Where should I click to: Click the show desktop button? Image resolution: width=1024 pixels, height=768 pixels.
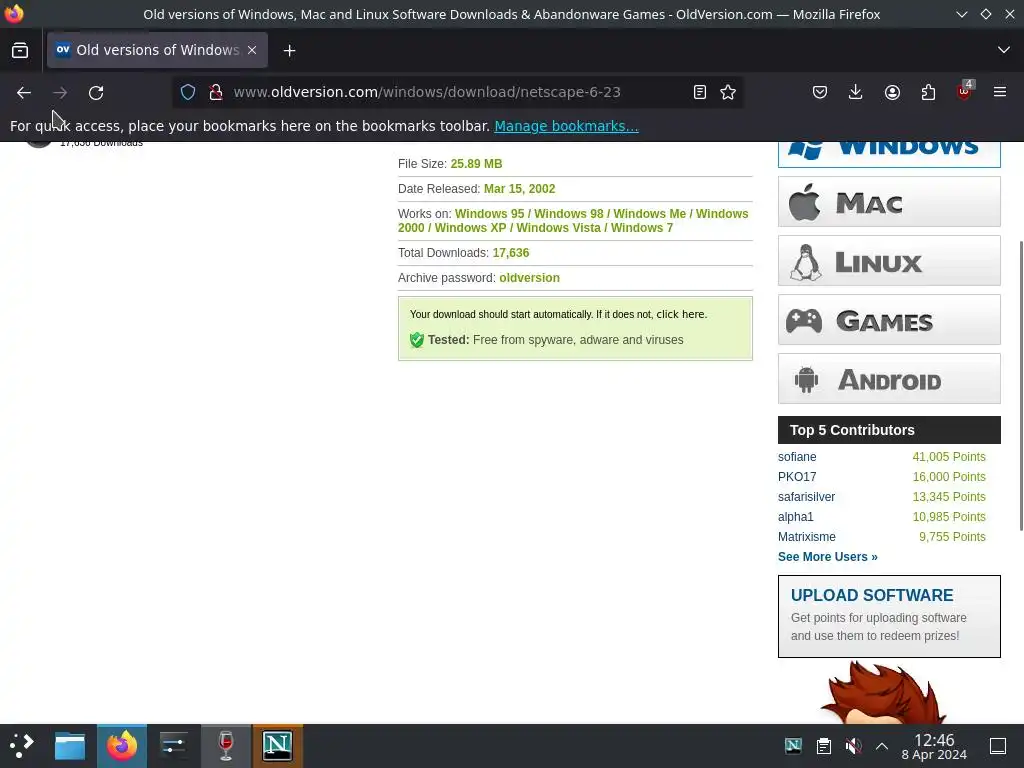[998, 746]
